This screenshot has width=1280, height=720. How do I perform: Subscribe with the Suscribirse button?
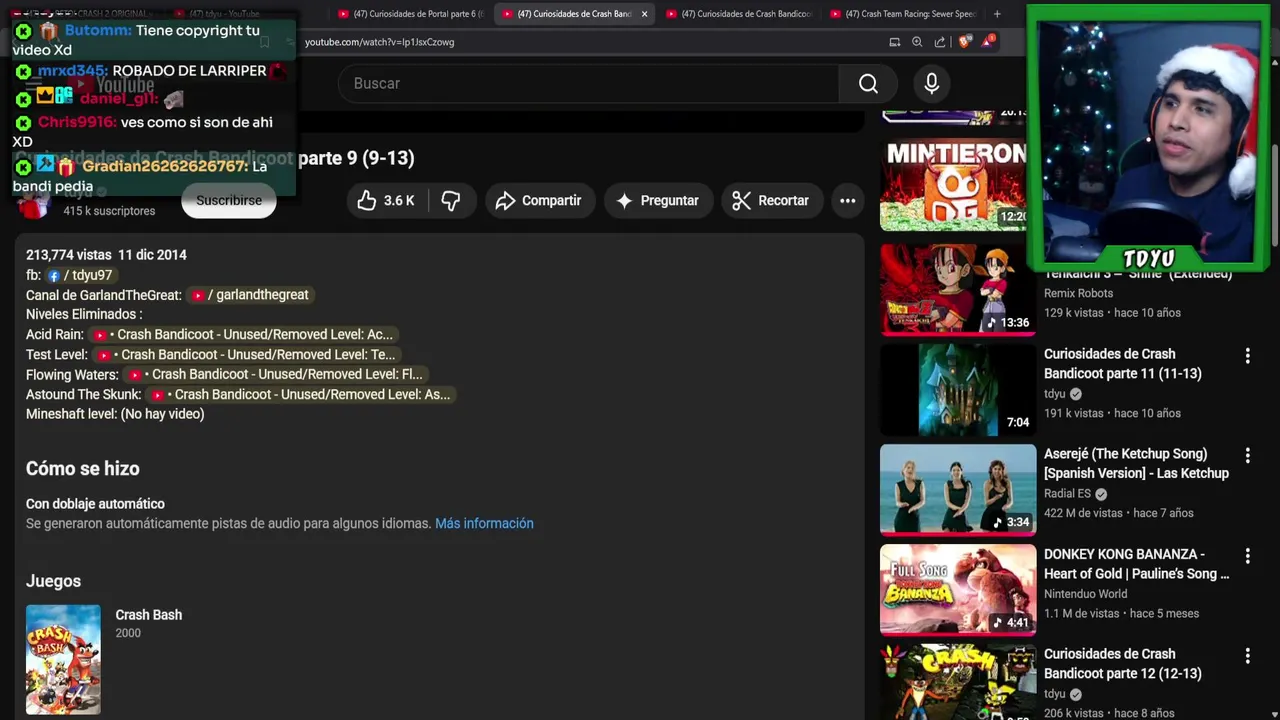(229, 201)
